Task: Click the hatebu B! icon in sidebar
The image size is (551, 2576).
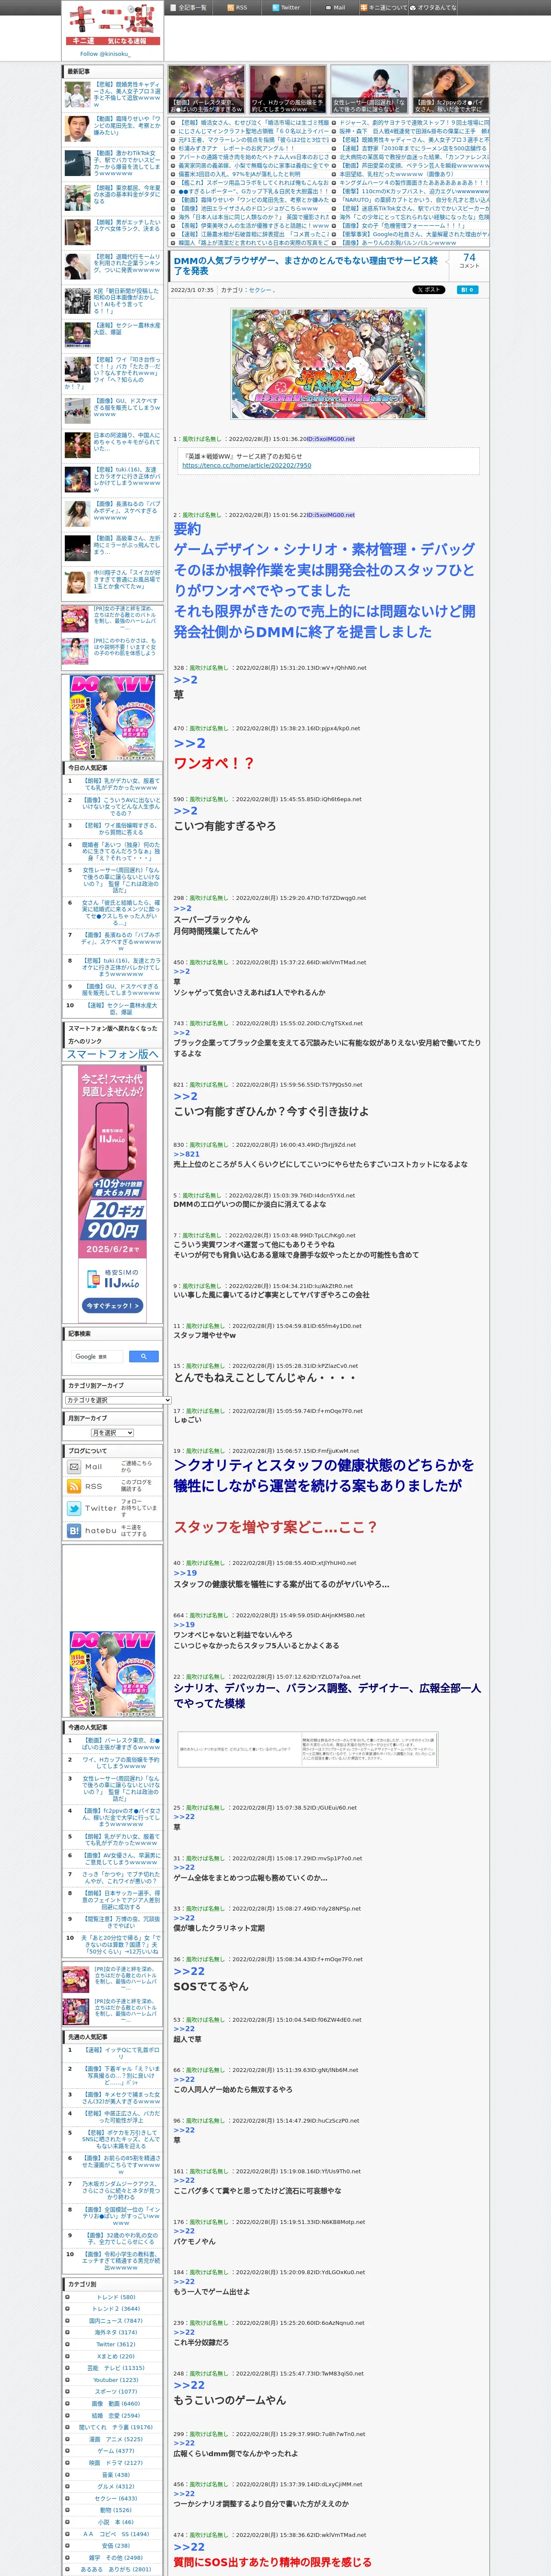Action: pyautogui.click(x=74, y=1530)
